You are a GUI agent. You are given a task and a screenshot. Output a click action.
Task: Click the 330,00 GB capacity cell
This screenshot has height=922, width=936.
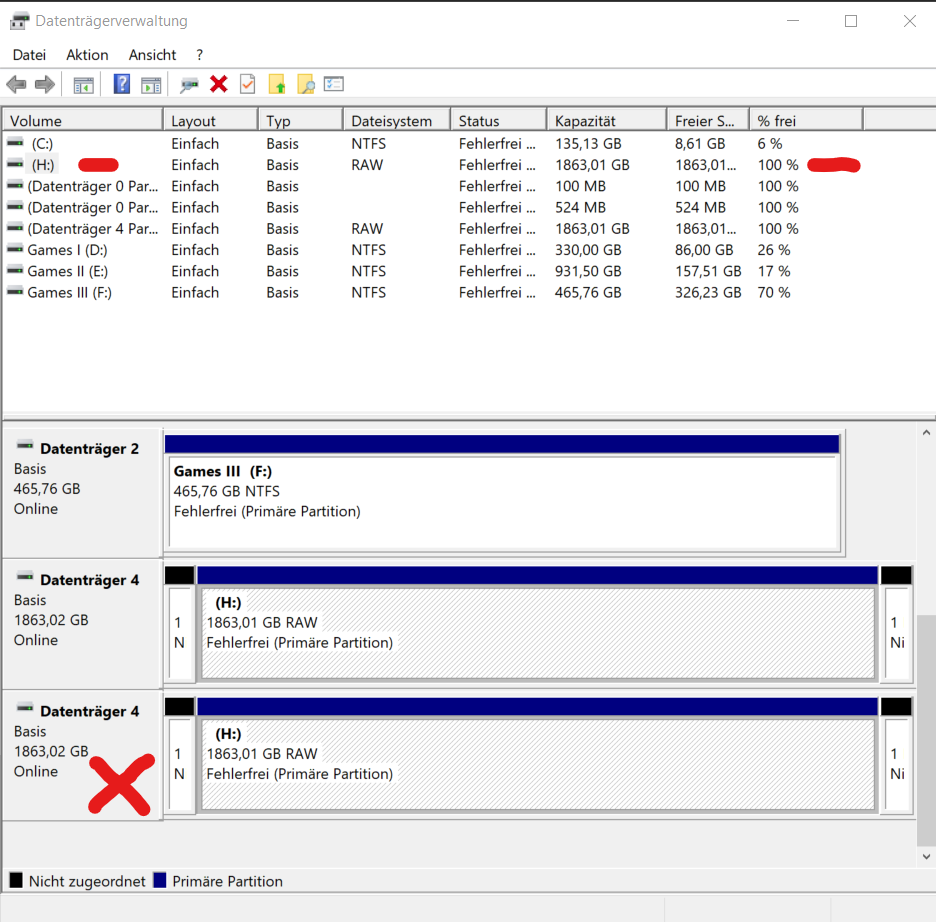[x=588, y=250]
